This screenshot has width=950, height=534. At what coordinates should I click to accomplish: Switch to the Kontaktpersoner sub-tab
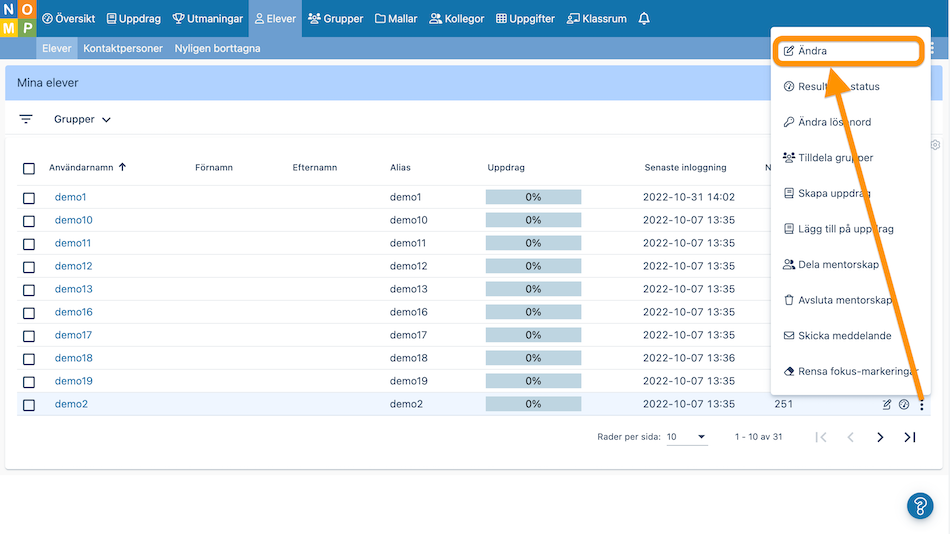[123, 48]
